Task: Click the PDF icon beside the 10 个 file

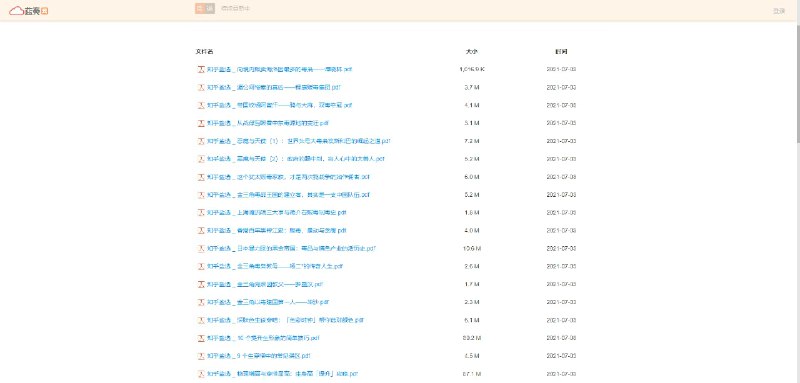Action: point(201,338)
